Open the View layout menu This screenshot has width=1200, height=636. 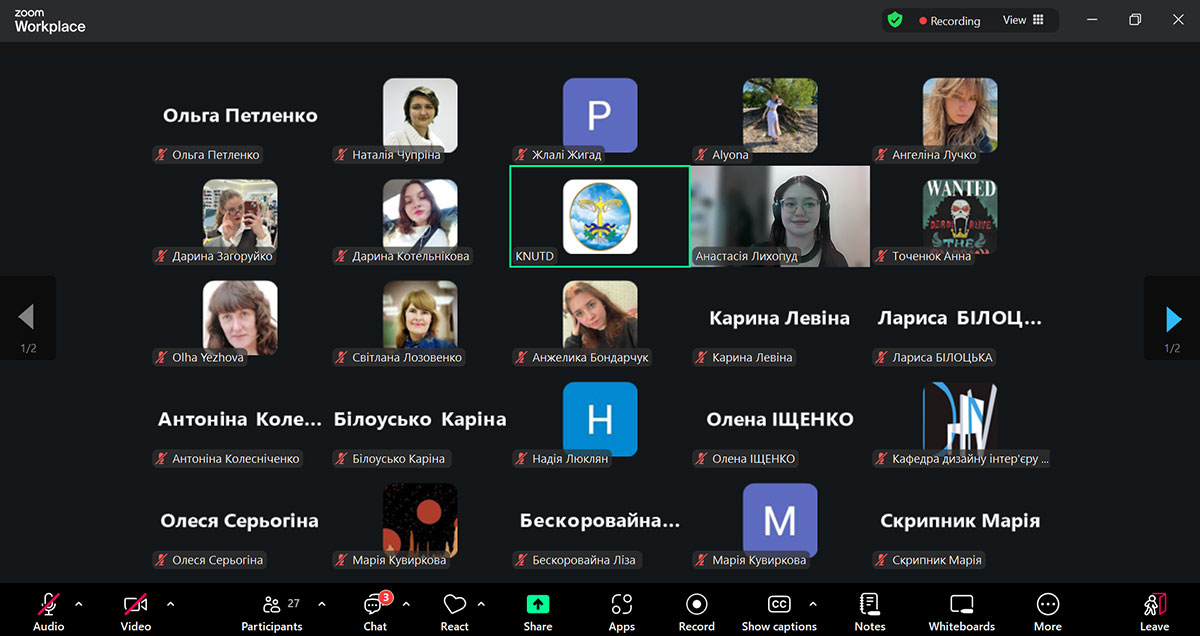click(1023, 20)
